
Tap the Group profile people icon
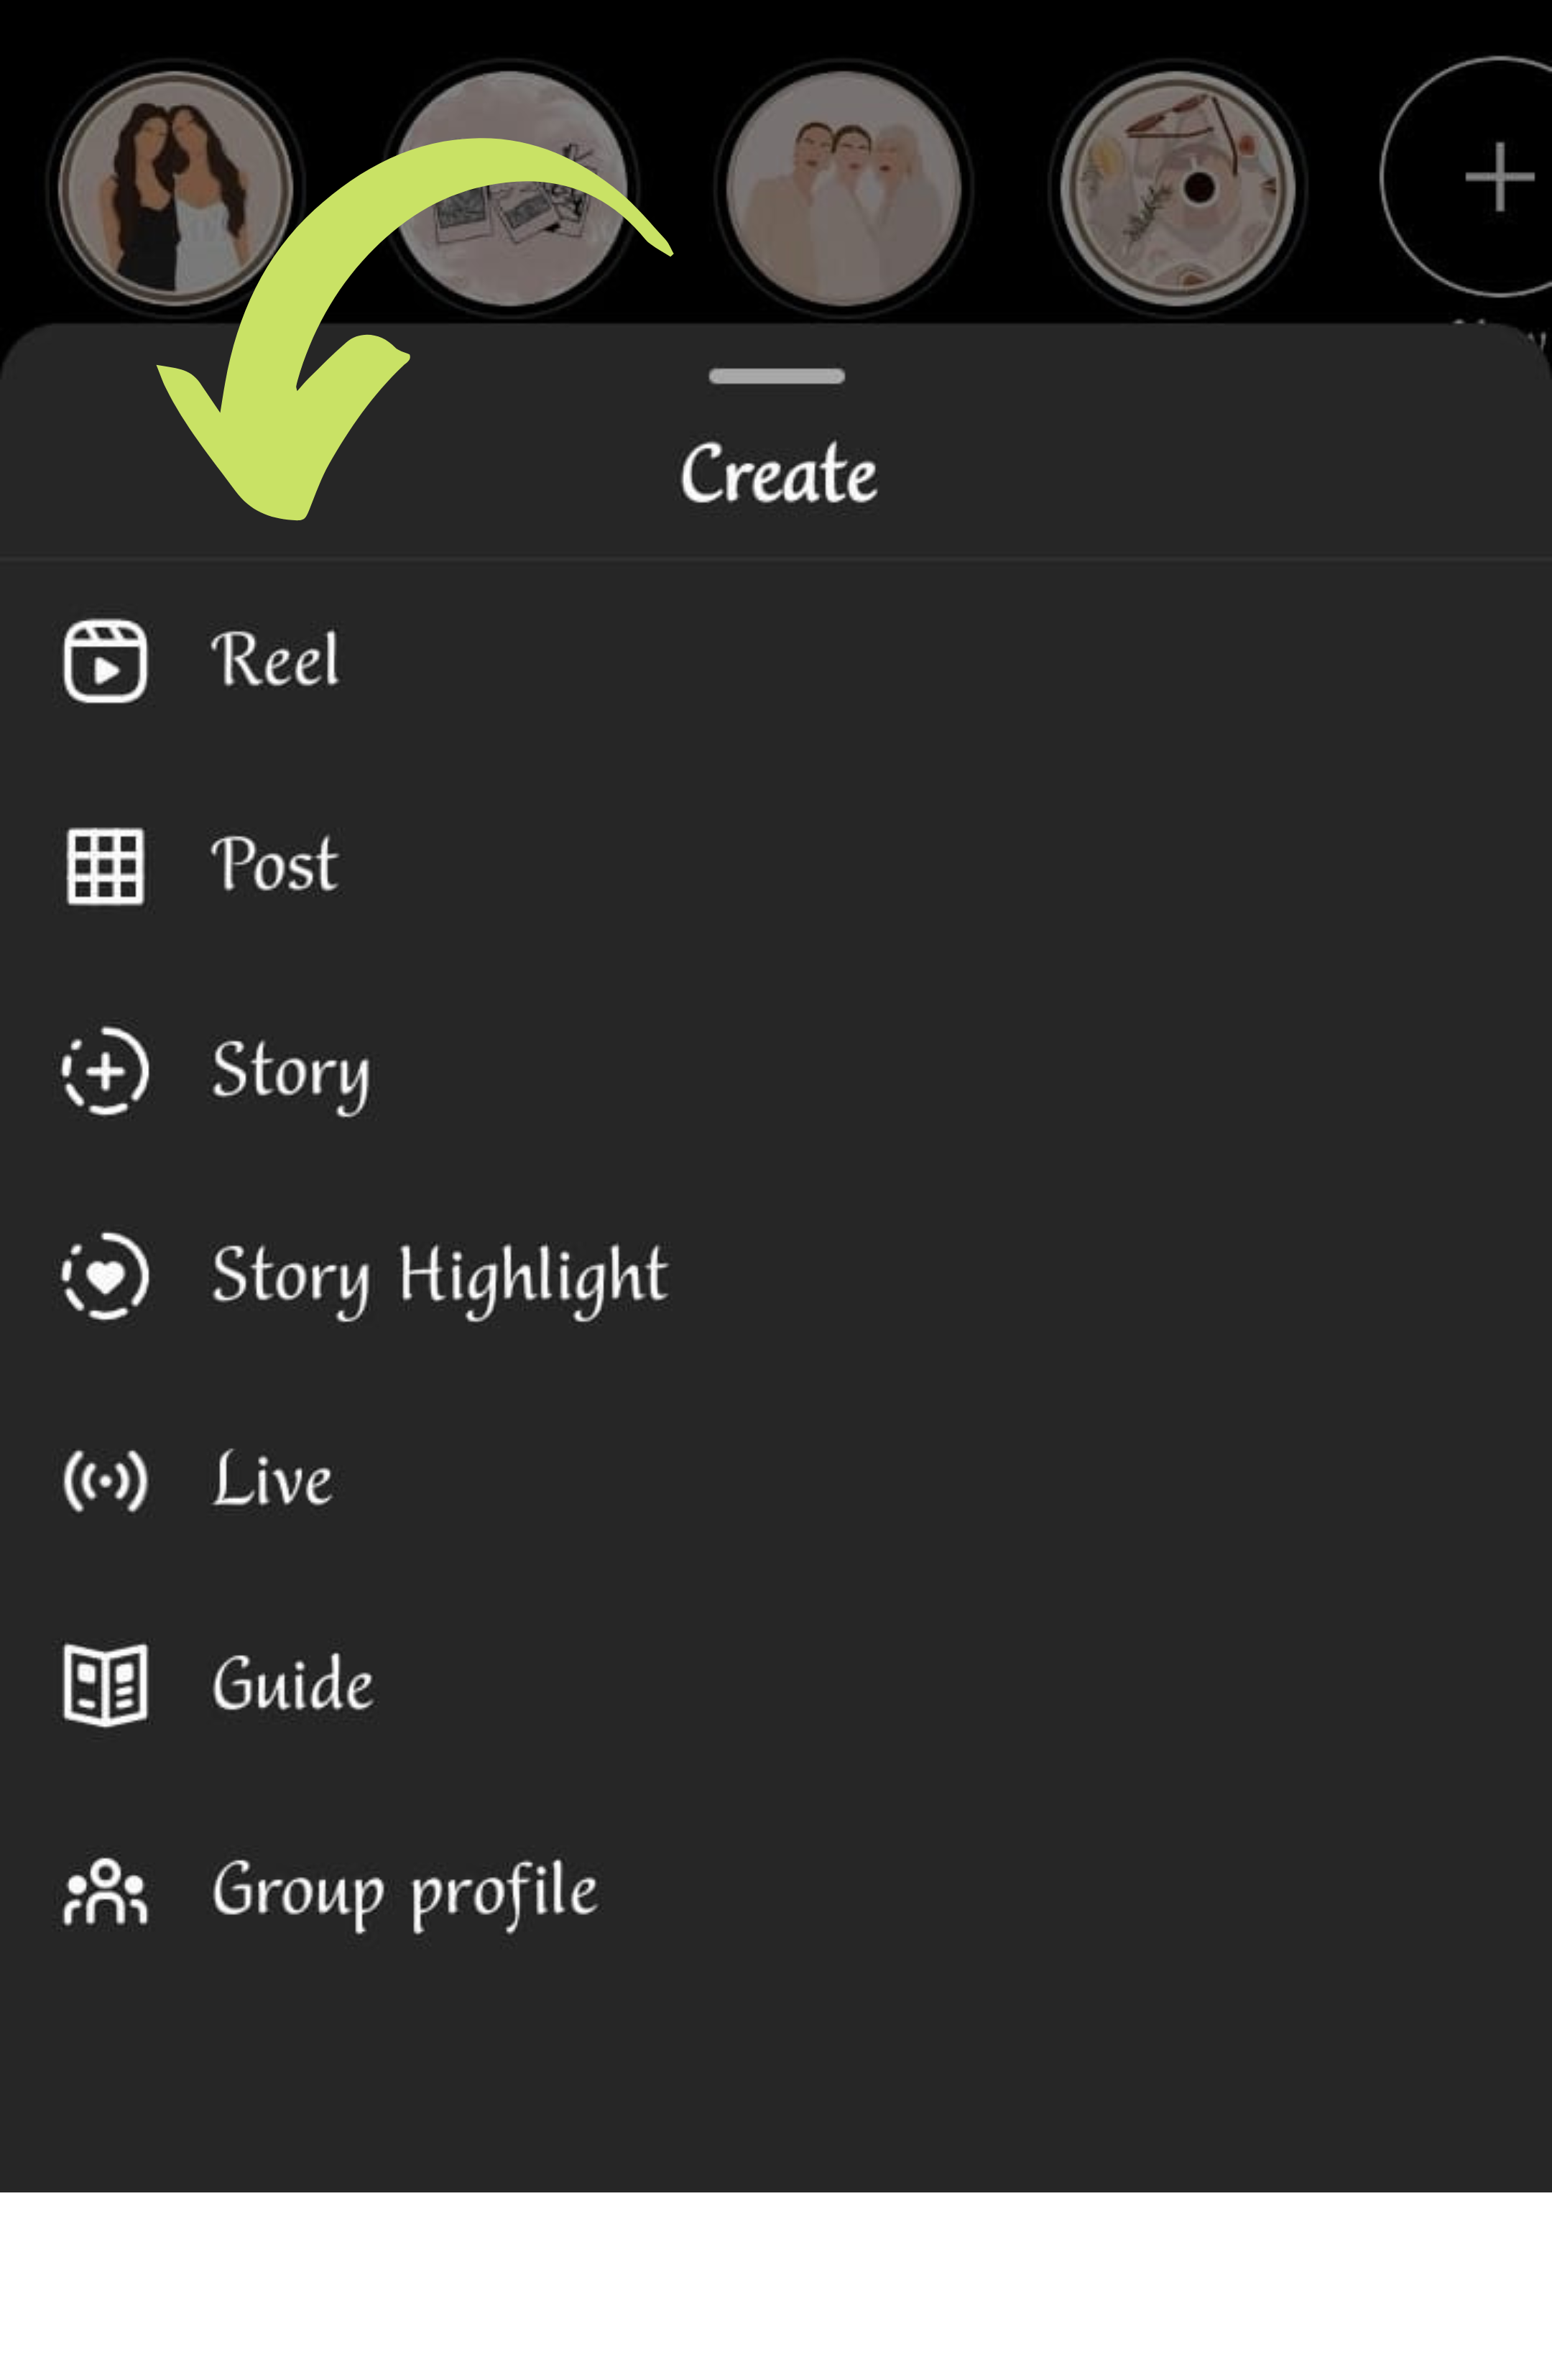pos(105,1891)
